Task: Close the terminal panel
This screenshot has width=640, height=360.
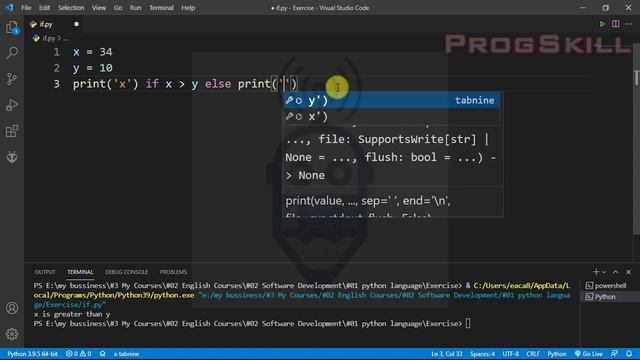Action: [629, 272]
